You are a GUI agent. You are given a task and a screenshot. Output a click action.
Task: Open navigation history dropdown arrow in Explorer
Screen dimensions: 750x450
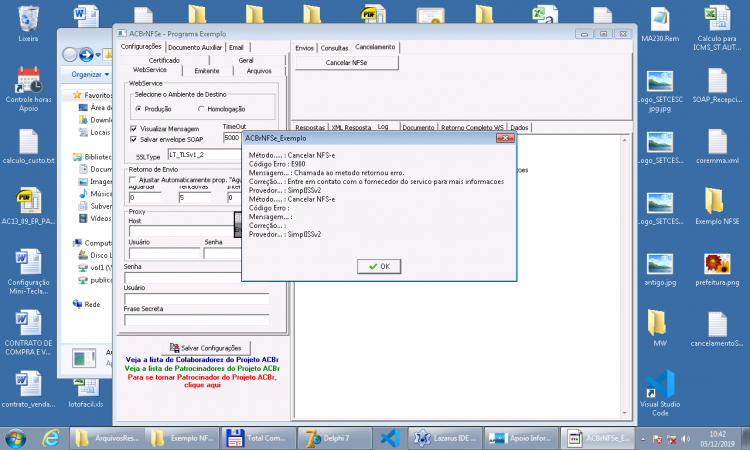98,55
